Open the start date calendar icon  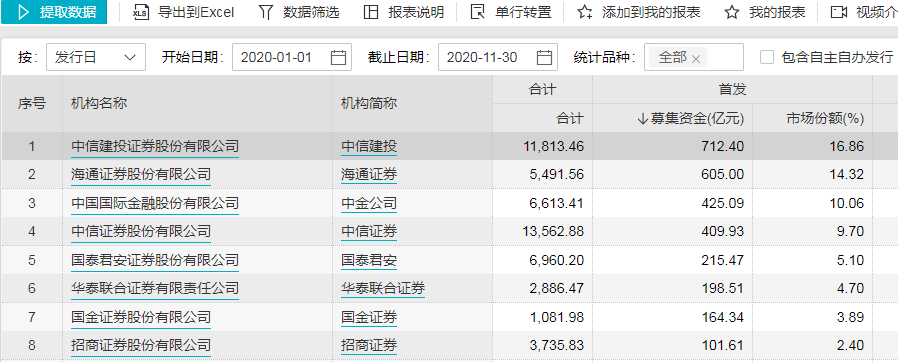click(x=338, y=57)
